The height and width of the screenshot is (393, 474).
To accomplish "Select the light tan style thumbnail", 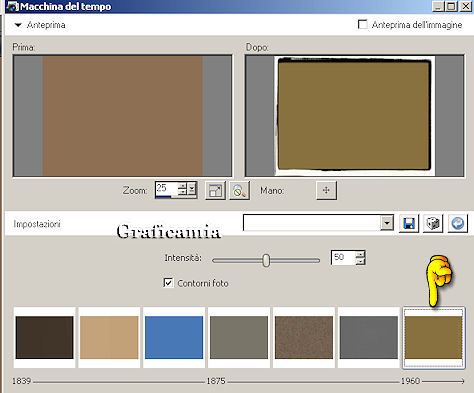I will coord(109,337).
